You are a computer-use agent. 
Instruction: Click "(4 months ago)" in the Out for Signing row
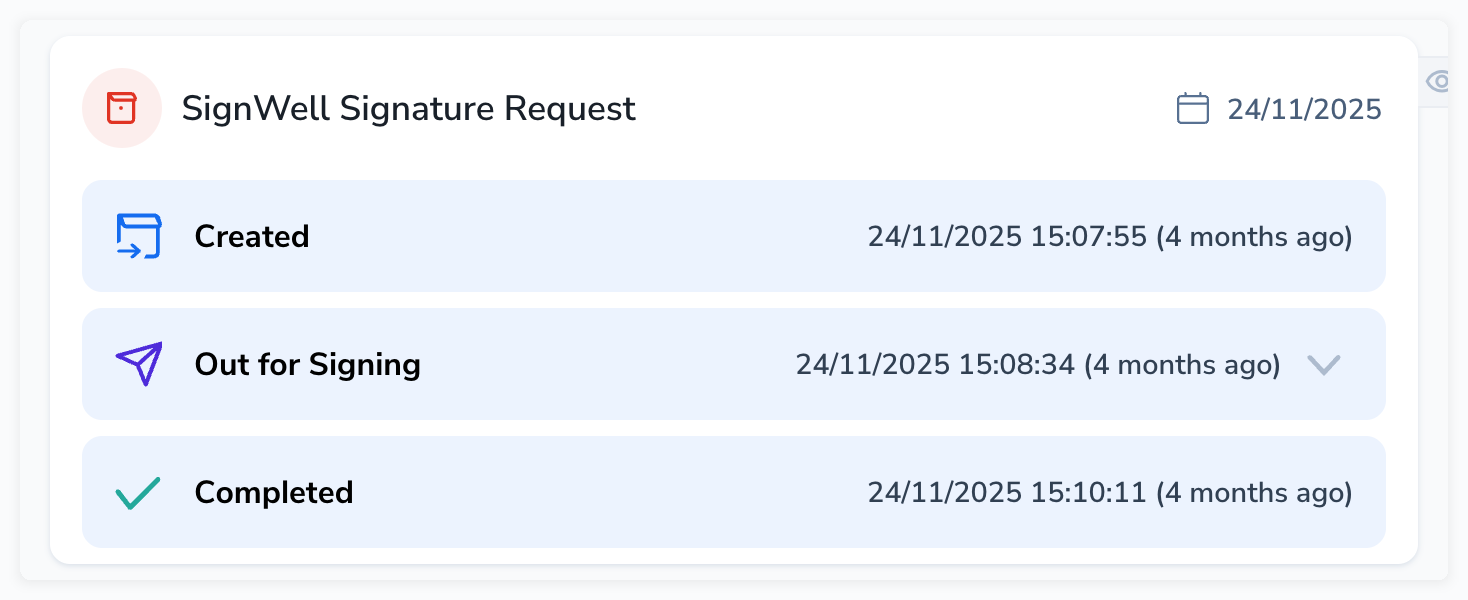(1182, 365)
